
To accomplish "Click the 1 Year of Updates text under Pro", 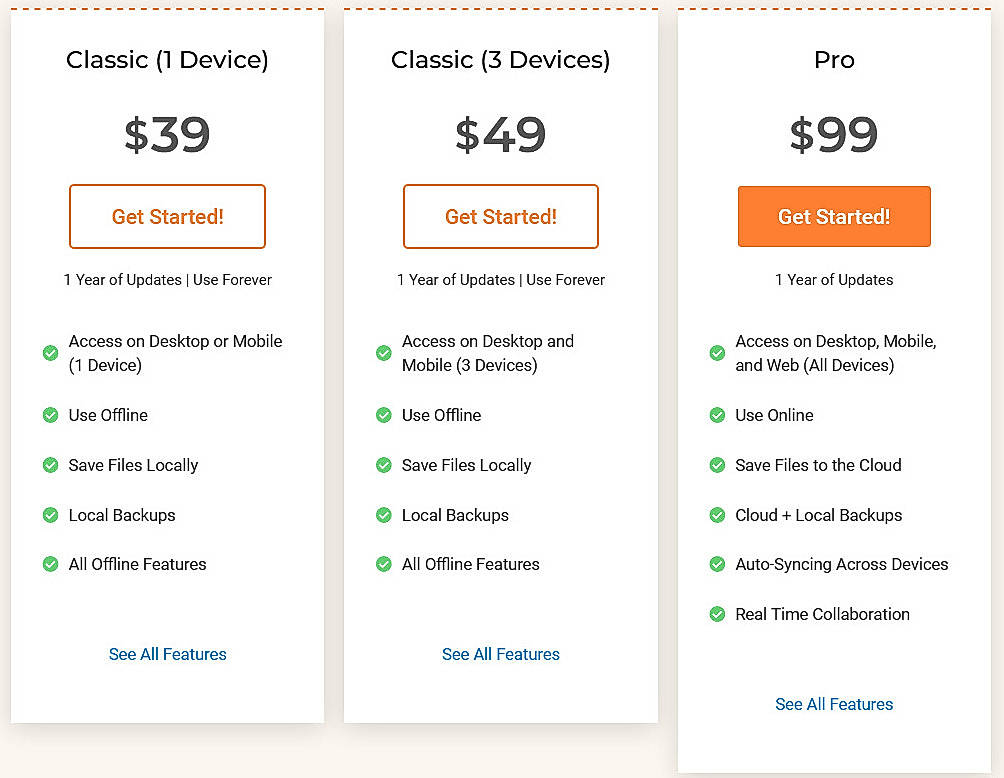I will click(834, 280).
